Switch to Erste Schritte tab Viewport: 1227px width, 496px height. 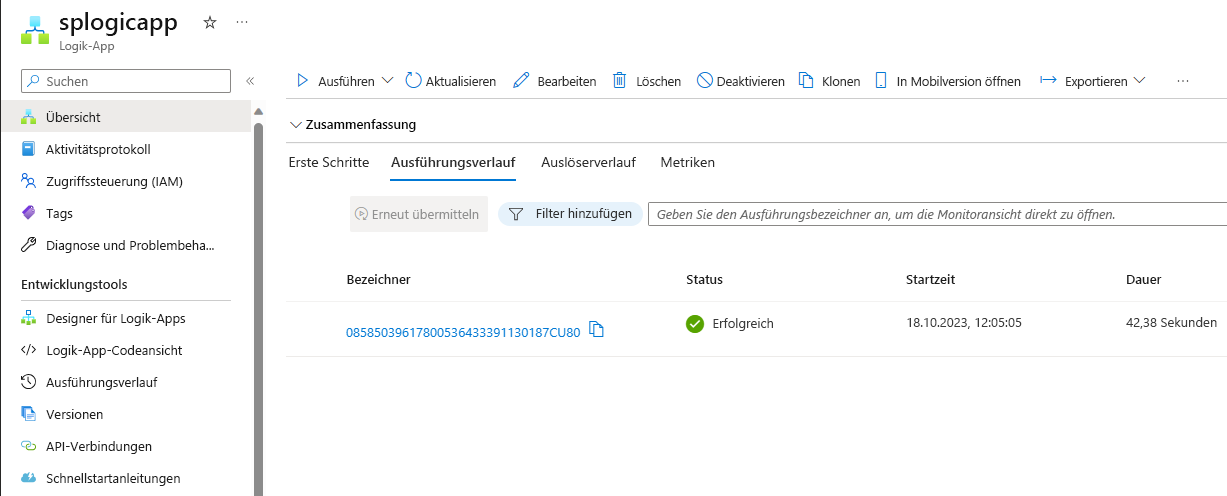pyautogui.click(x=329, y=162)
